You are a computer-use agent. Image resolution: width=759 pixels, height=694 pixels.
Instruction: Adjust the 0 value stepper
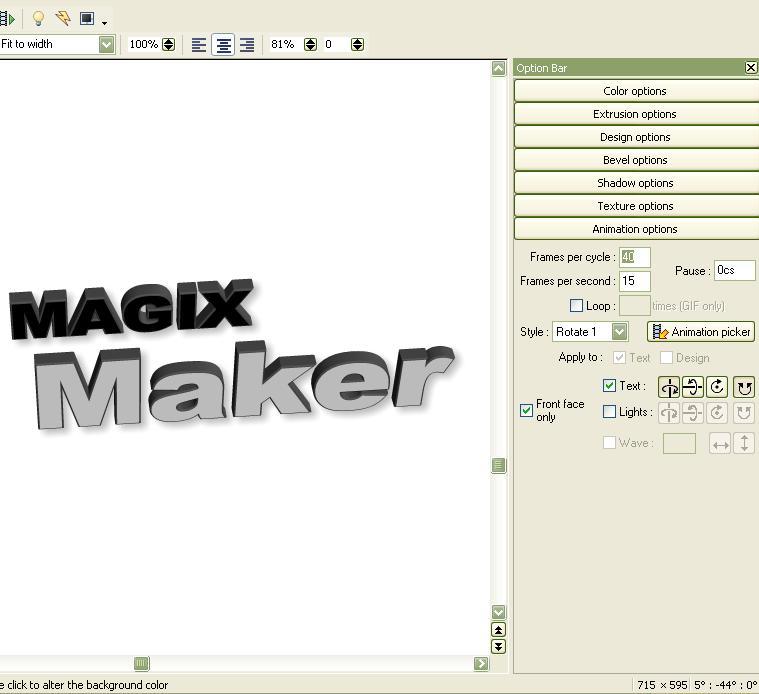(x=357, y=45)
